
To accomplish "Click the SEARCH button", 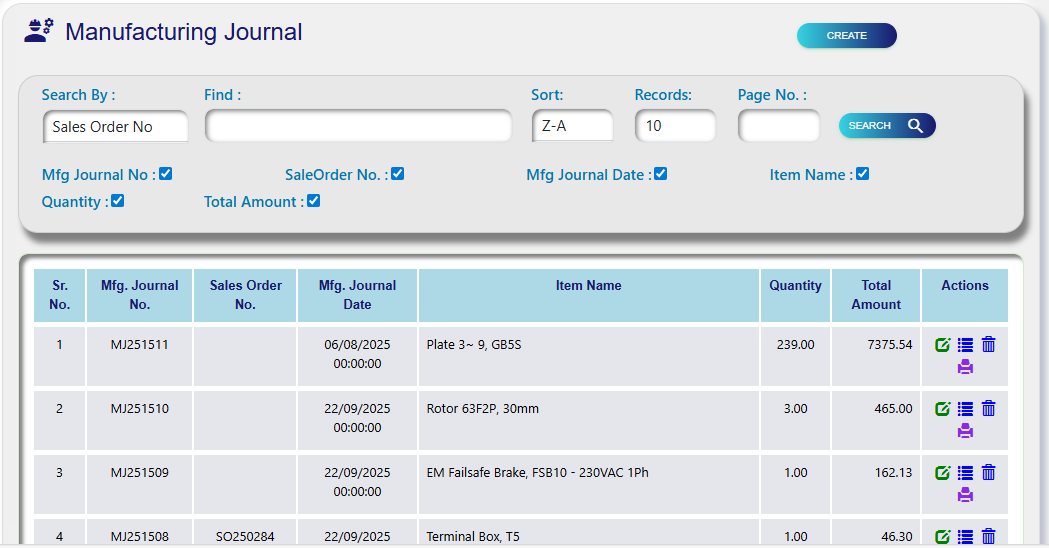I will [x=887, y=126].
